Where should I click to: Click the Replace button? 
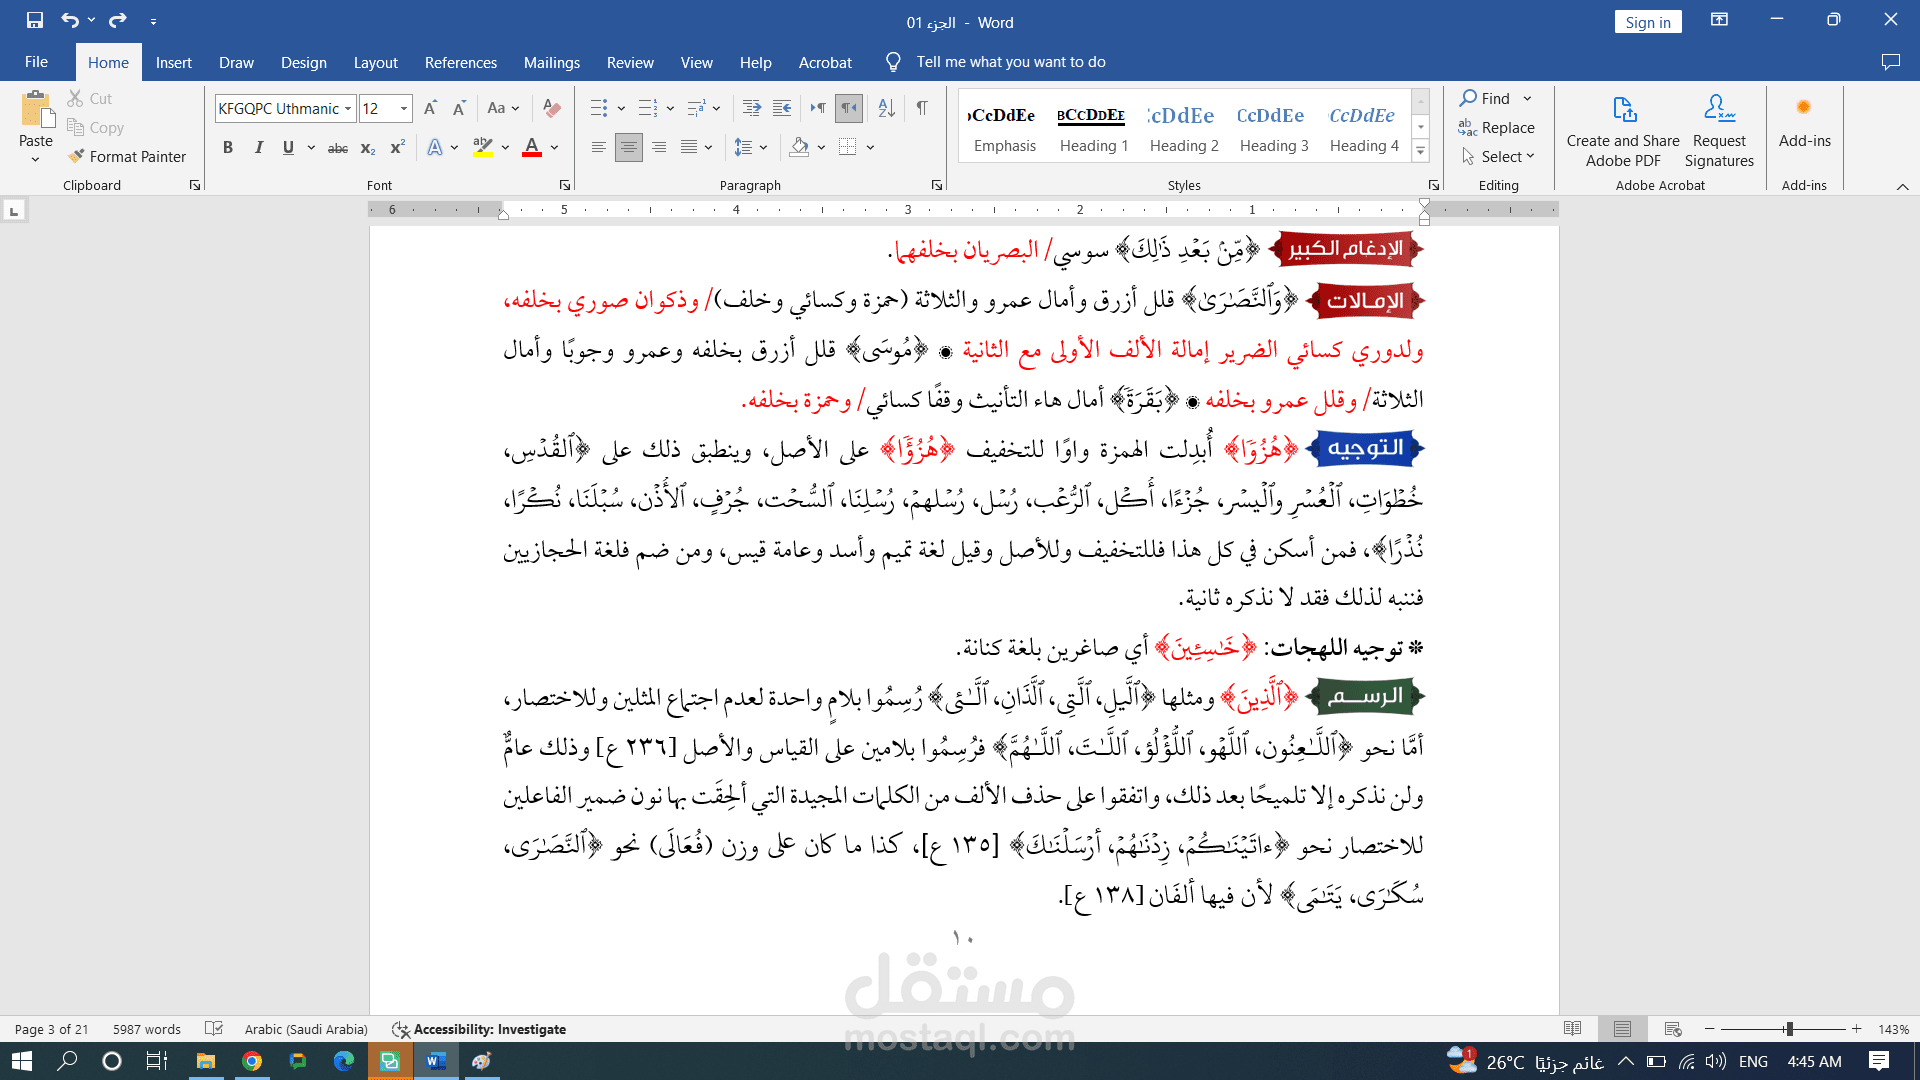1497,128
